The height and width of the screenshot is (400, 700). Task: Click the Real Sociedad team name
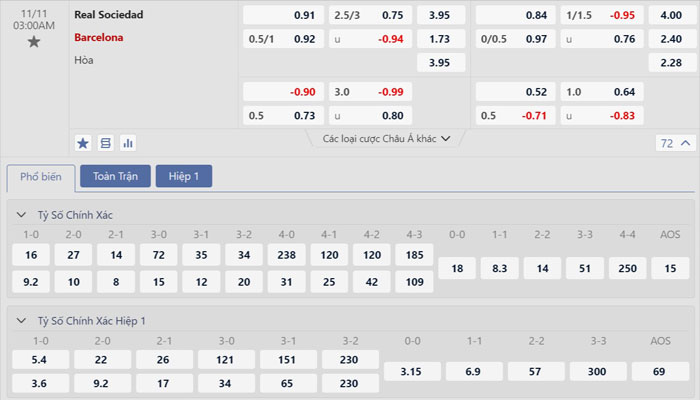pos(108,15)
